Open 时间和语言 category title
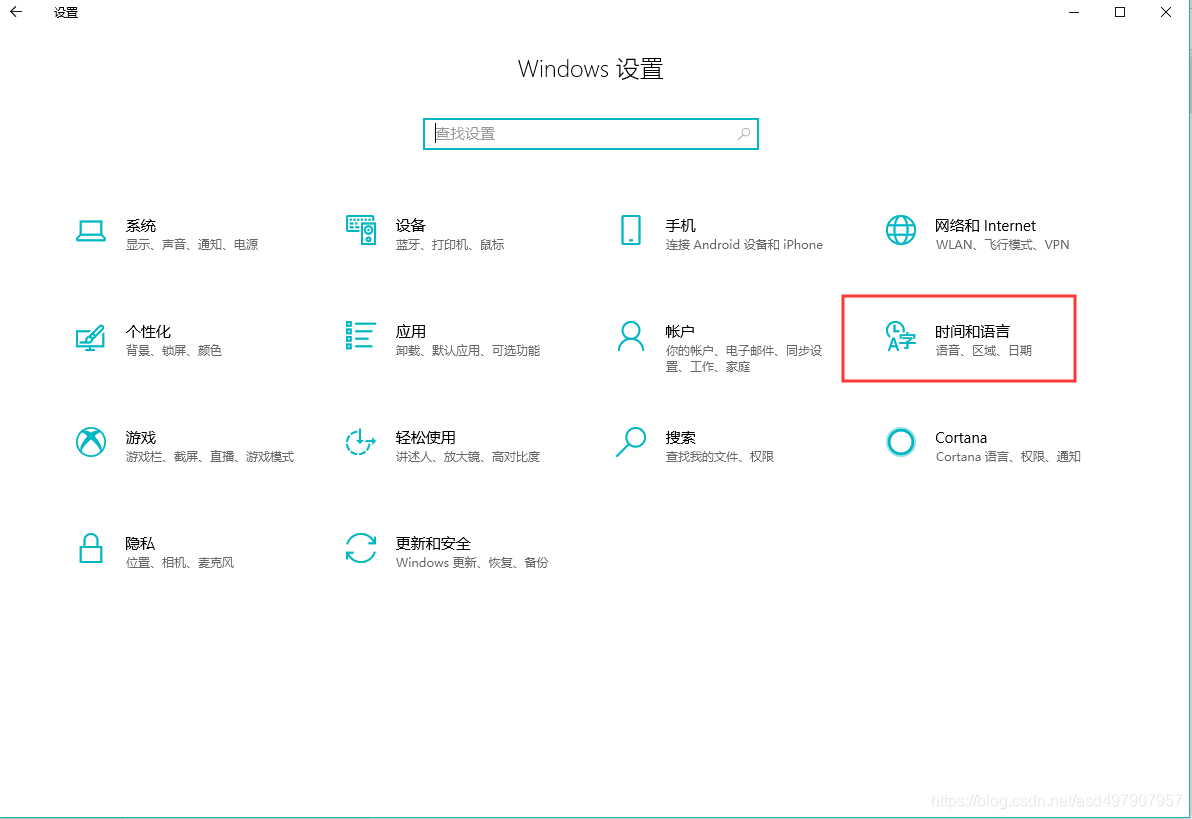The width and height of the screenshot is (1192, 819). click(x=972, y=332)
